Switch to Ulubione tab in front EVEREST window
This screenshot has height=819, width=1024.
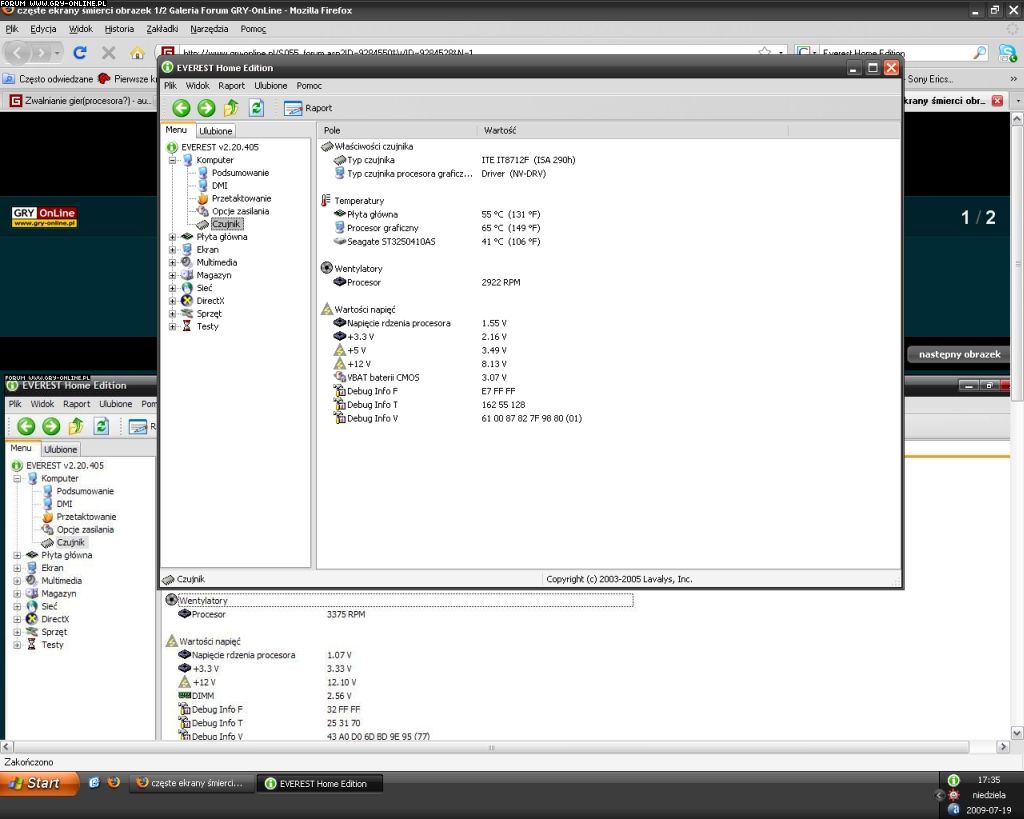[215, 131]
